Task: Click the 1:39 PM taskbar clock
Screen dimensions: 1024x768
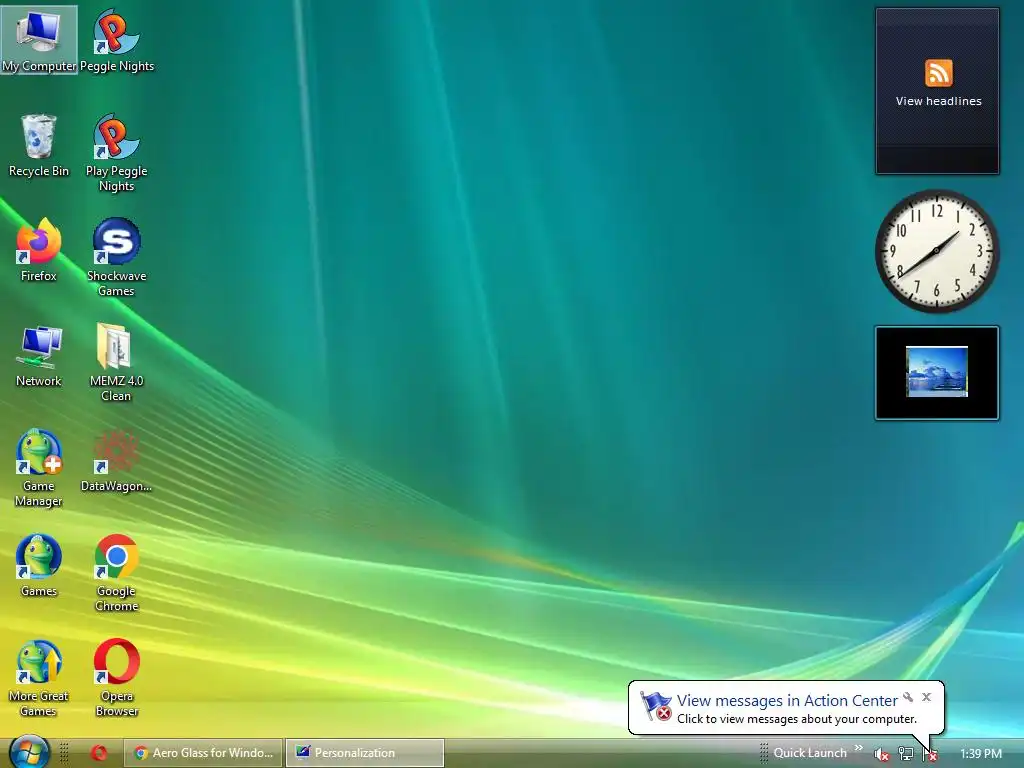Action: point(981,754)
